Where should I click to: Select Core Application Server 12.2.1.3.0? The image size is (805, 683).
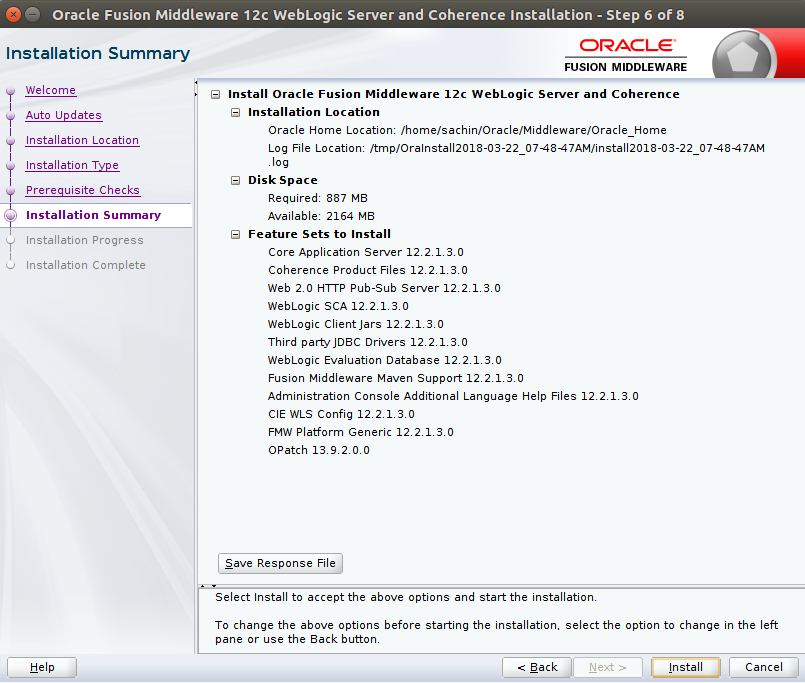point(366,252)
